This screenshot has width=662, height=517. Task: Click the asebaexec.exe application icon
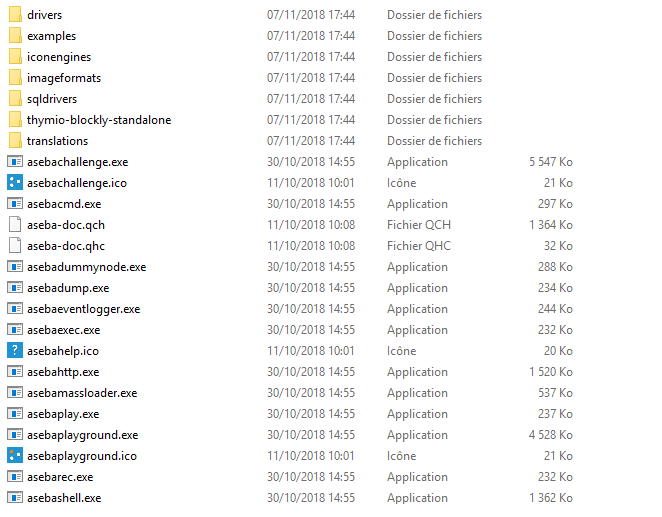pyautogui.click(x=15, y=330)
